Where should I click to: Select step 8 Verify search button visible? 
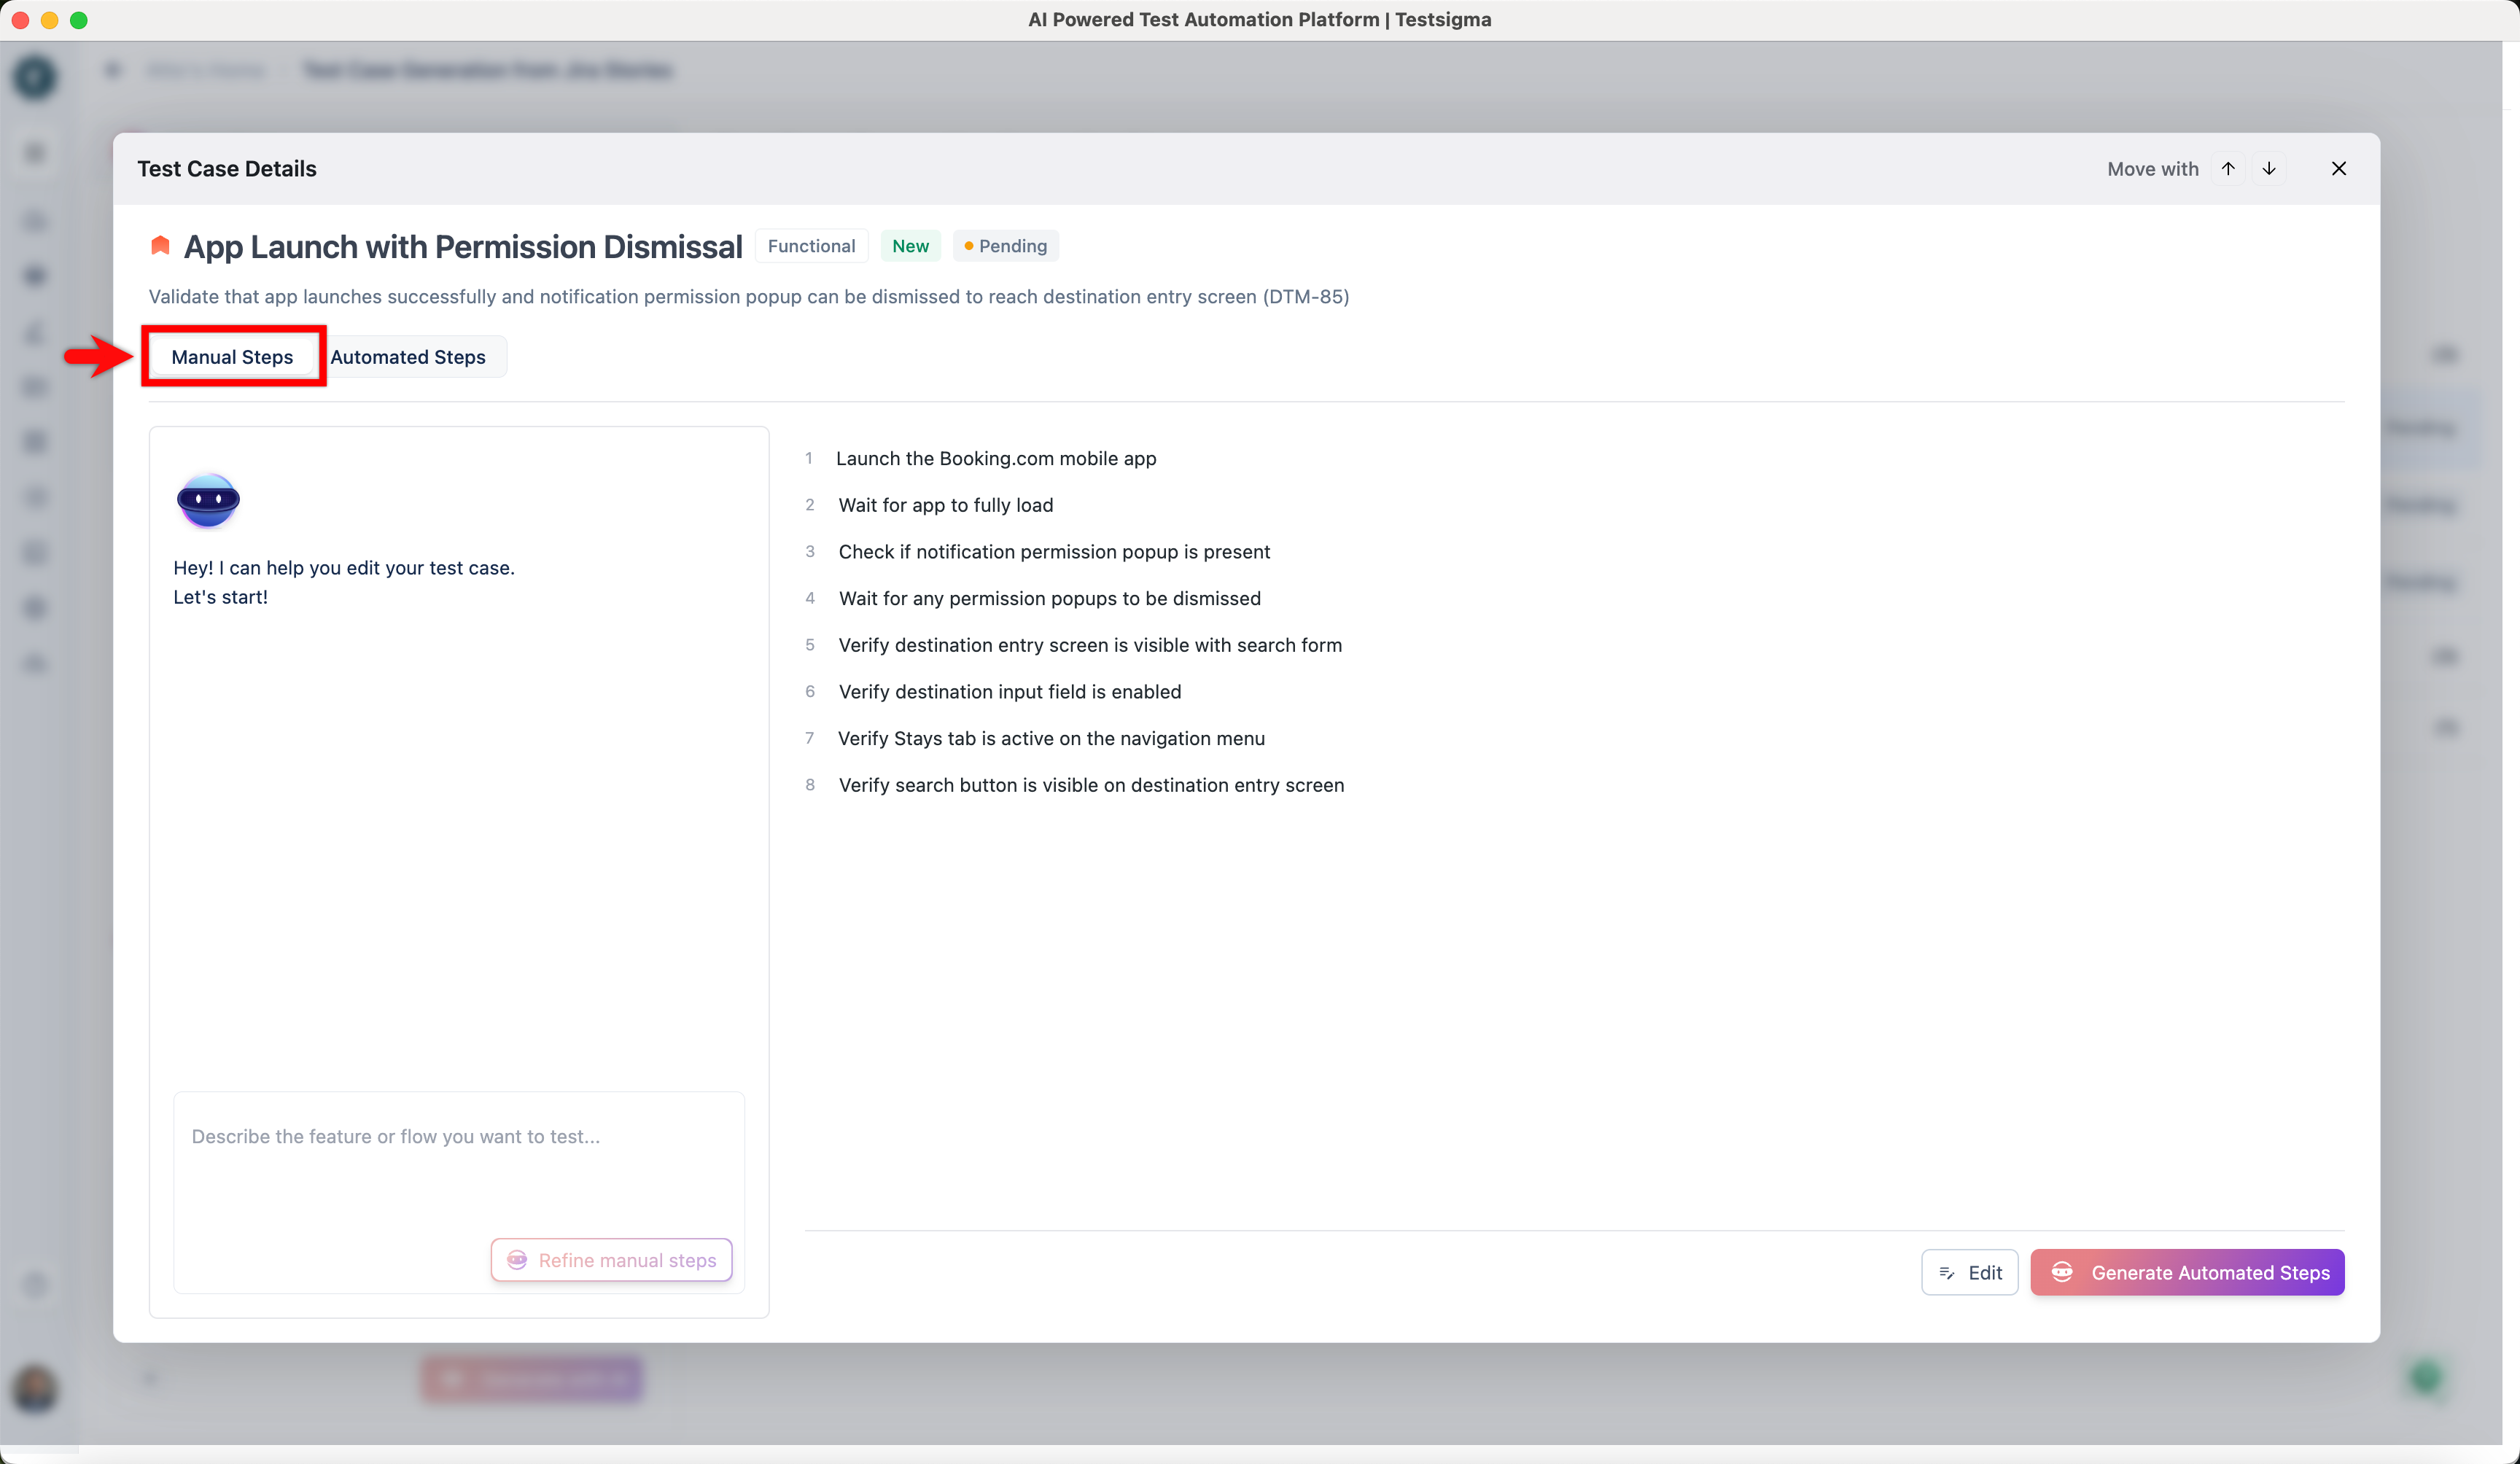1090,785
